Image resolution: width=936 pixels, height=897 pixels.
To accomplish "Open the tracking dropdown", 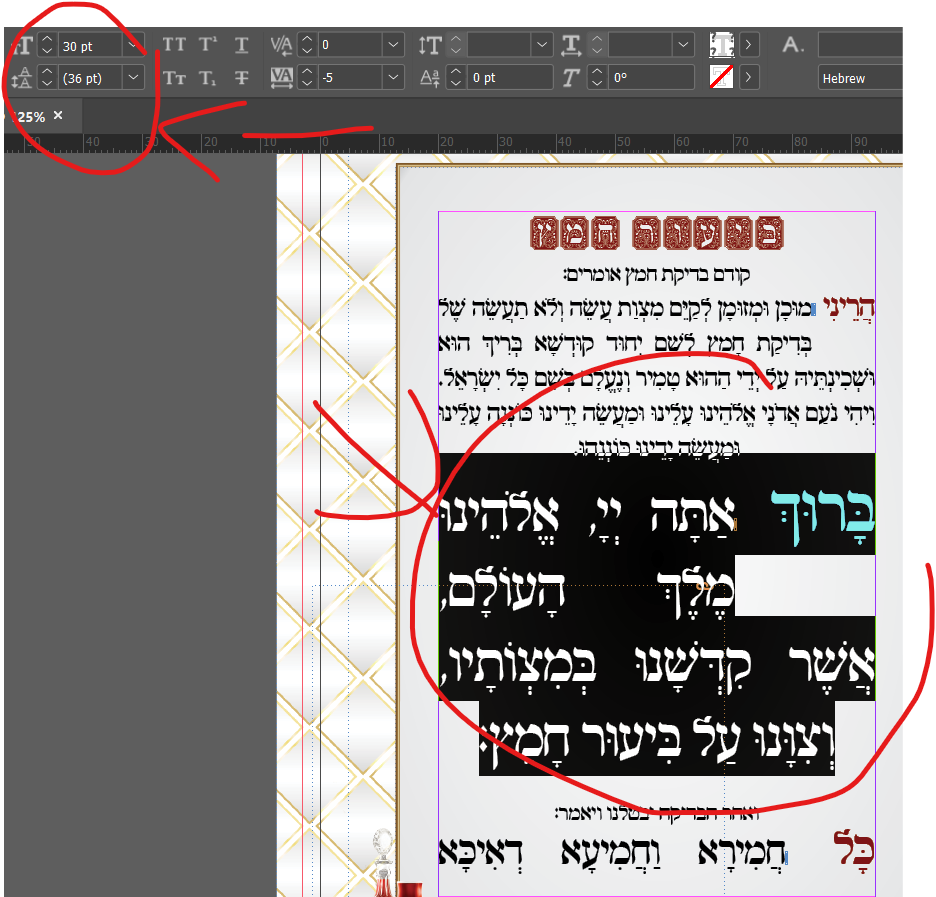I will [393, 78].
